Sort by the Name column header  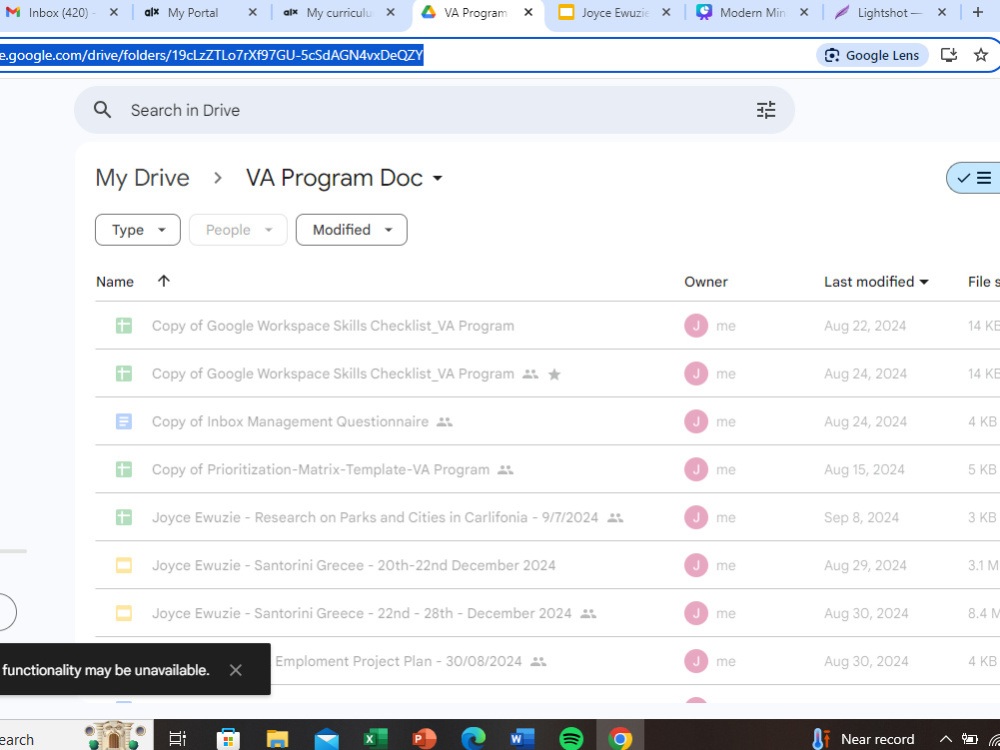115,282
